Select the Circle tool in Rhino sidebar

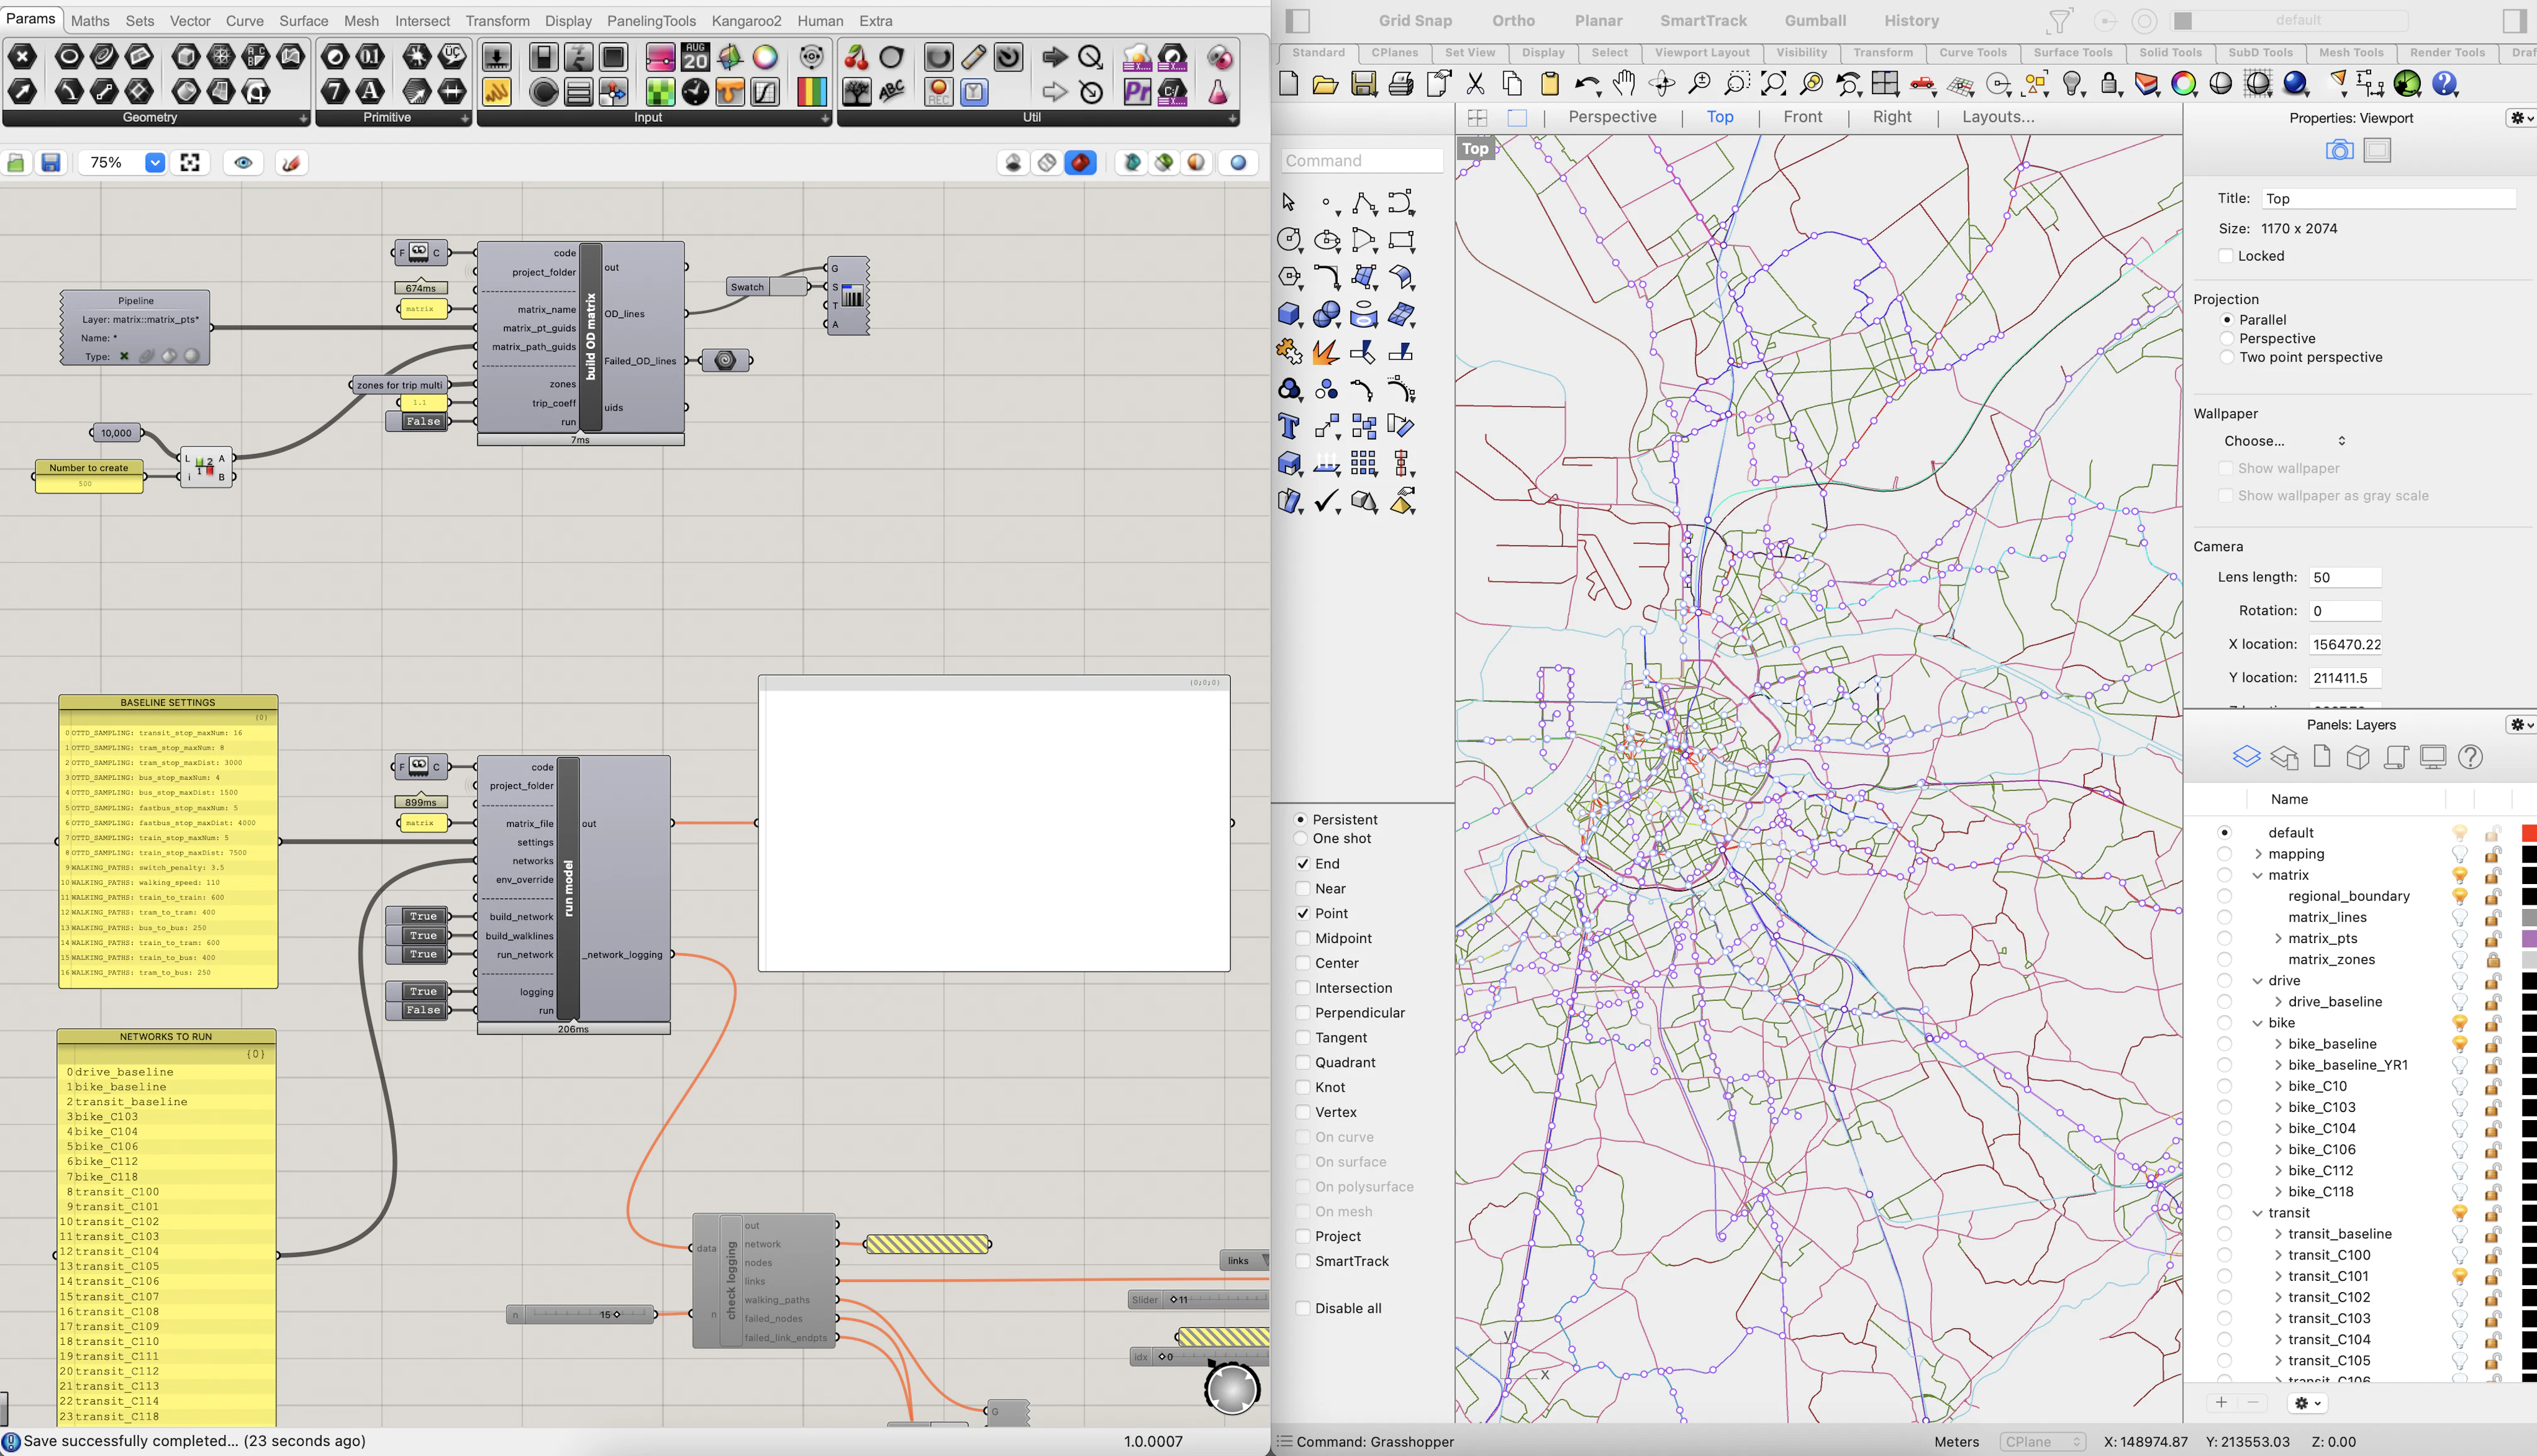(x=1289, y=240)
